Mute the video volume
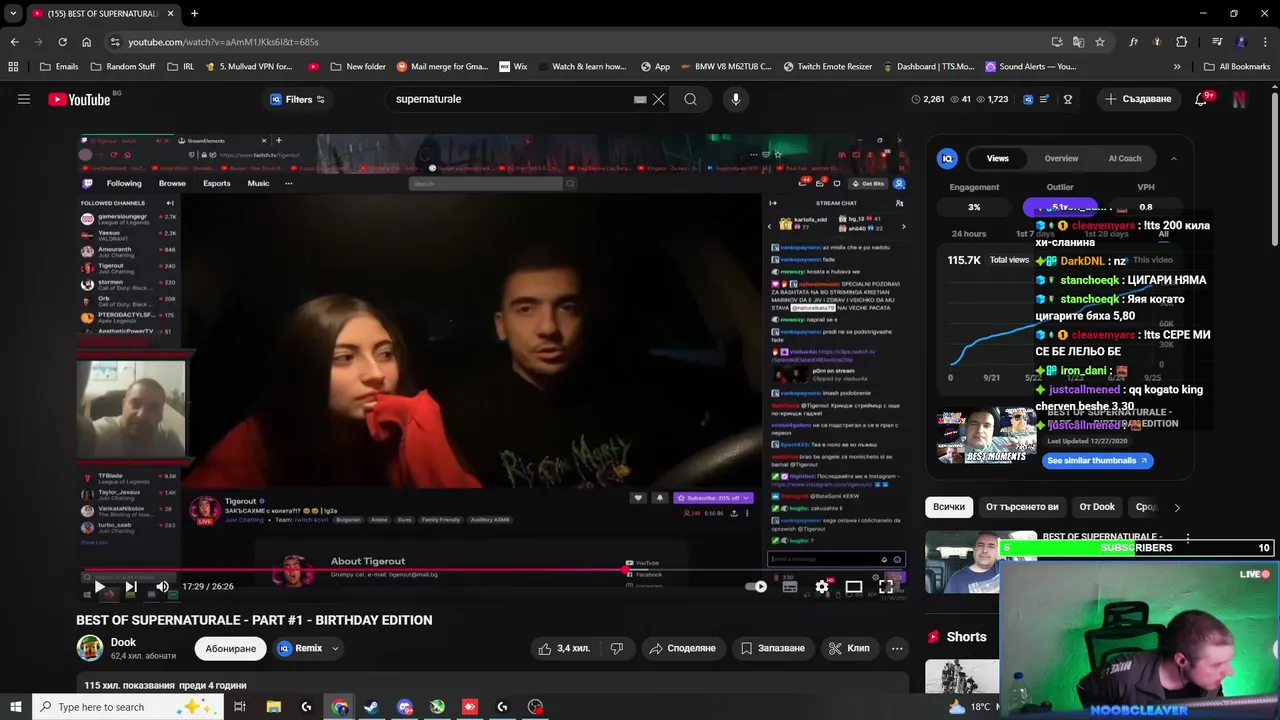The image size is (1280, 720). pyautogui.click(x=162, y=587)
